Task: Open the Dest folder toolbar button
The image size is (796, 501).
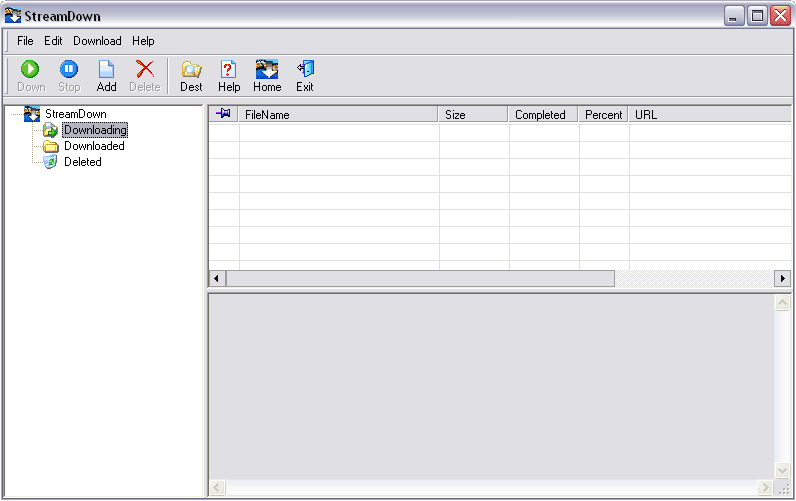Action: (191, 76)
